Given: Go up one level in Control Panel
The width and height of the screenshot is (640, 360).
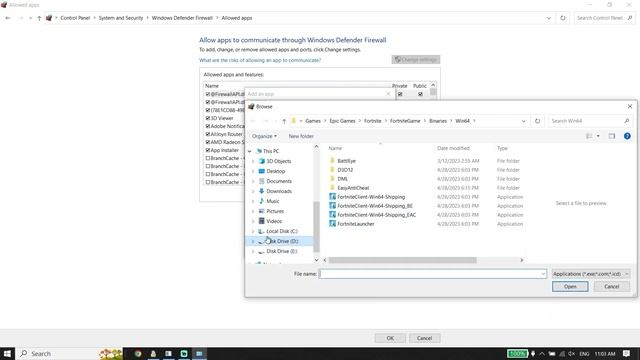Looking at the screenshot, I should click(39, 18).
